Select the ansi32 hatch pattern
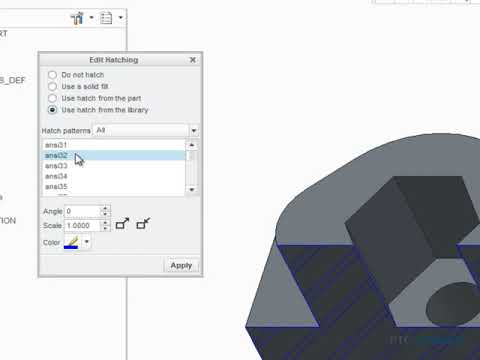Viewport: 480px width, 360px height. pos(113,155)
